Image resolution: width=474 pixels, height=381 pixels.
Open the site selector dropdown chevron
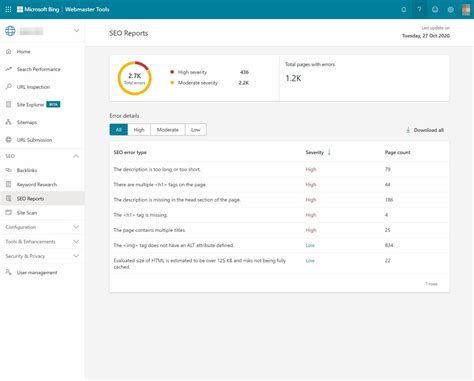click(76, 31)
